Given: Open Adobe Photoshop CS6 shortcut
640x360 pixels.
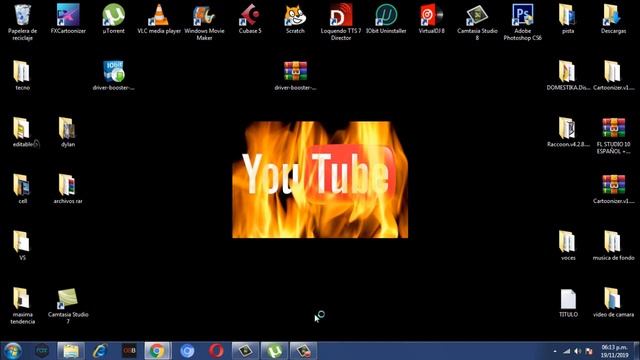Looking at the screenshot, I should click(522, 15).
